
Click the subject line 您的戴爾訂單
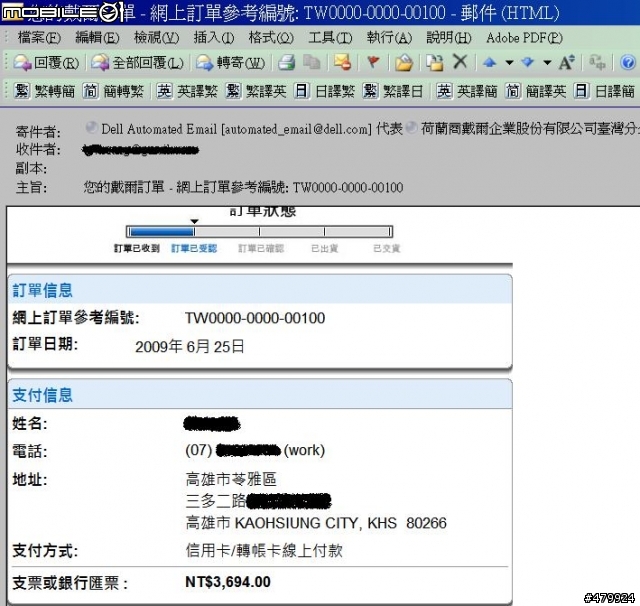click(243, 188)
